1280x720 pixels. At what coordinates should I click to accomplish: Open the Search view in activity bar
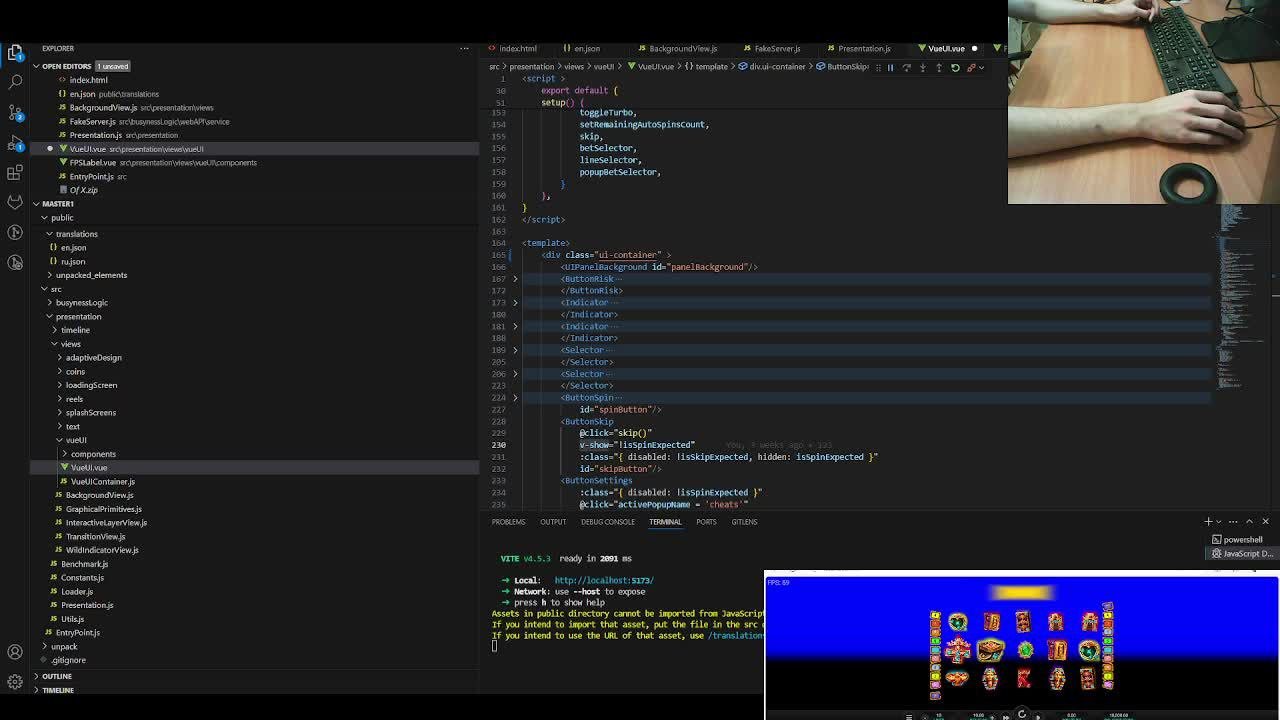[x=15, y=81]
